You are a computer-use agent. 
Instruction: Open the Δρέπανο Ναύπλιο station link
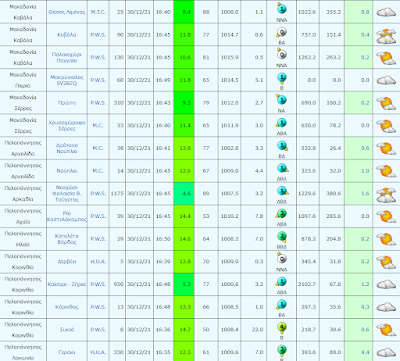pos(67,148)
